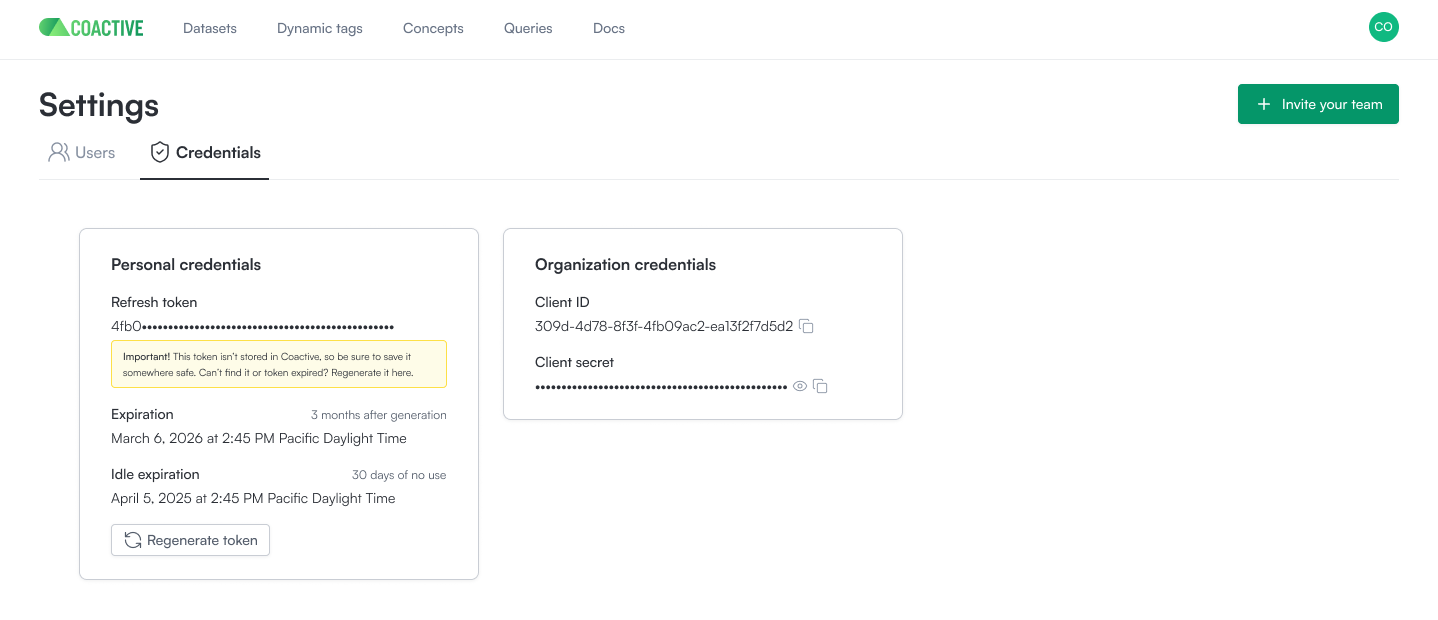Open the CO user avatar menu
The height and width of the screenshot is (620, 1438).
1383,28
